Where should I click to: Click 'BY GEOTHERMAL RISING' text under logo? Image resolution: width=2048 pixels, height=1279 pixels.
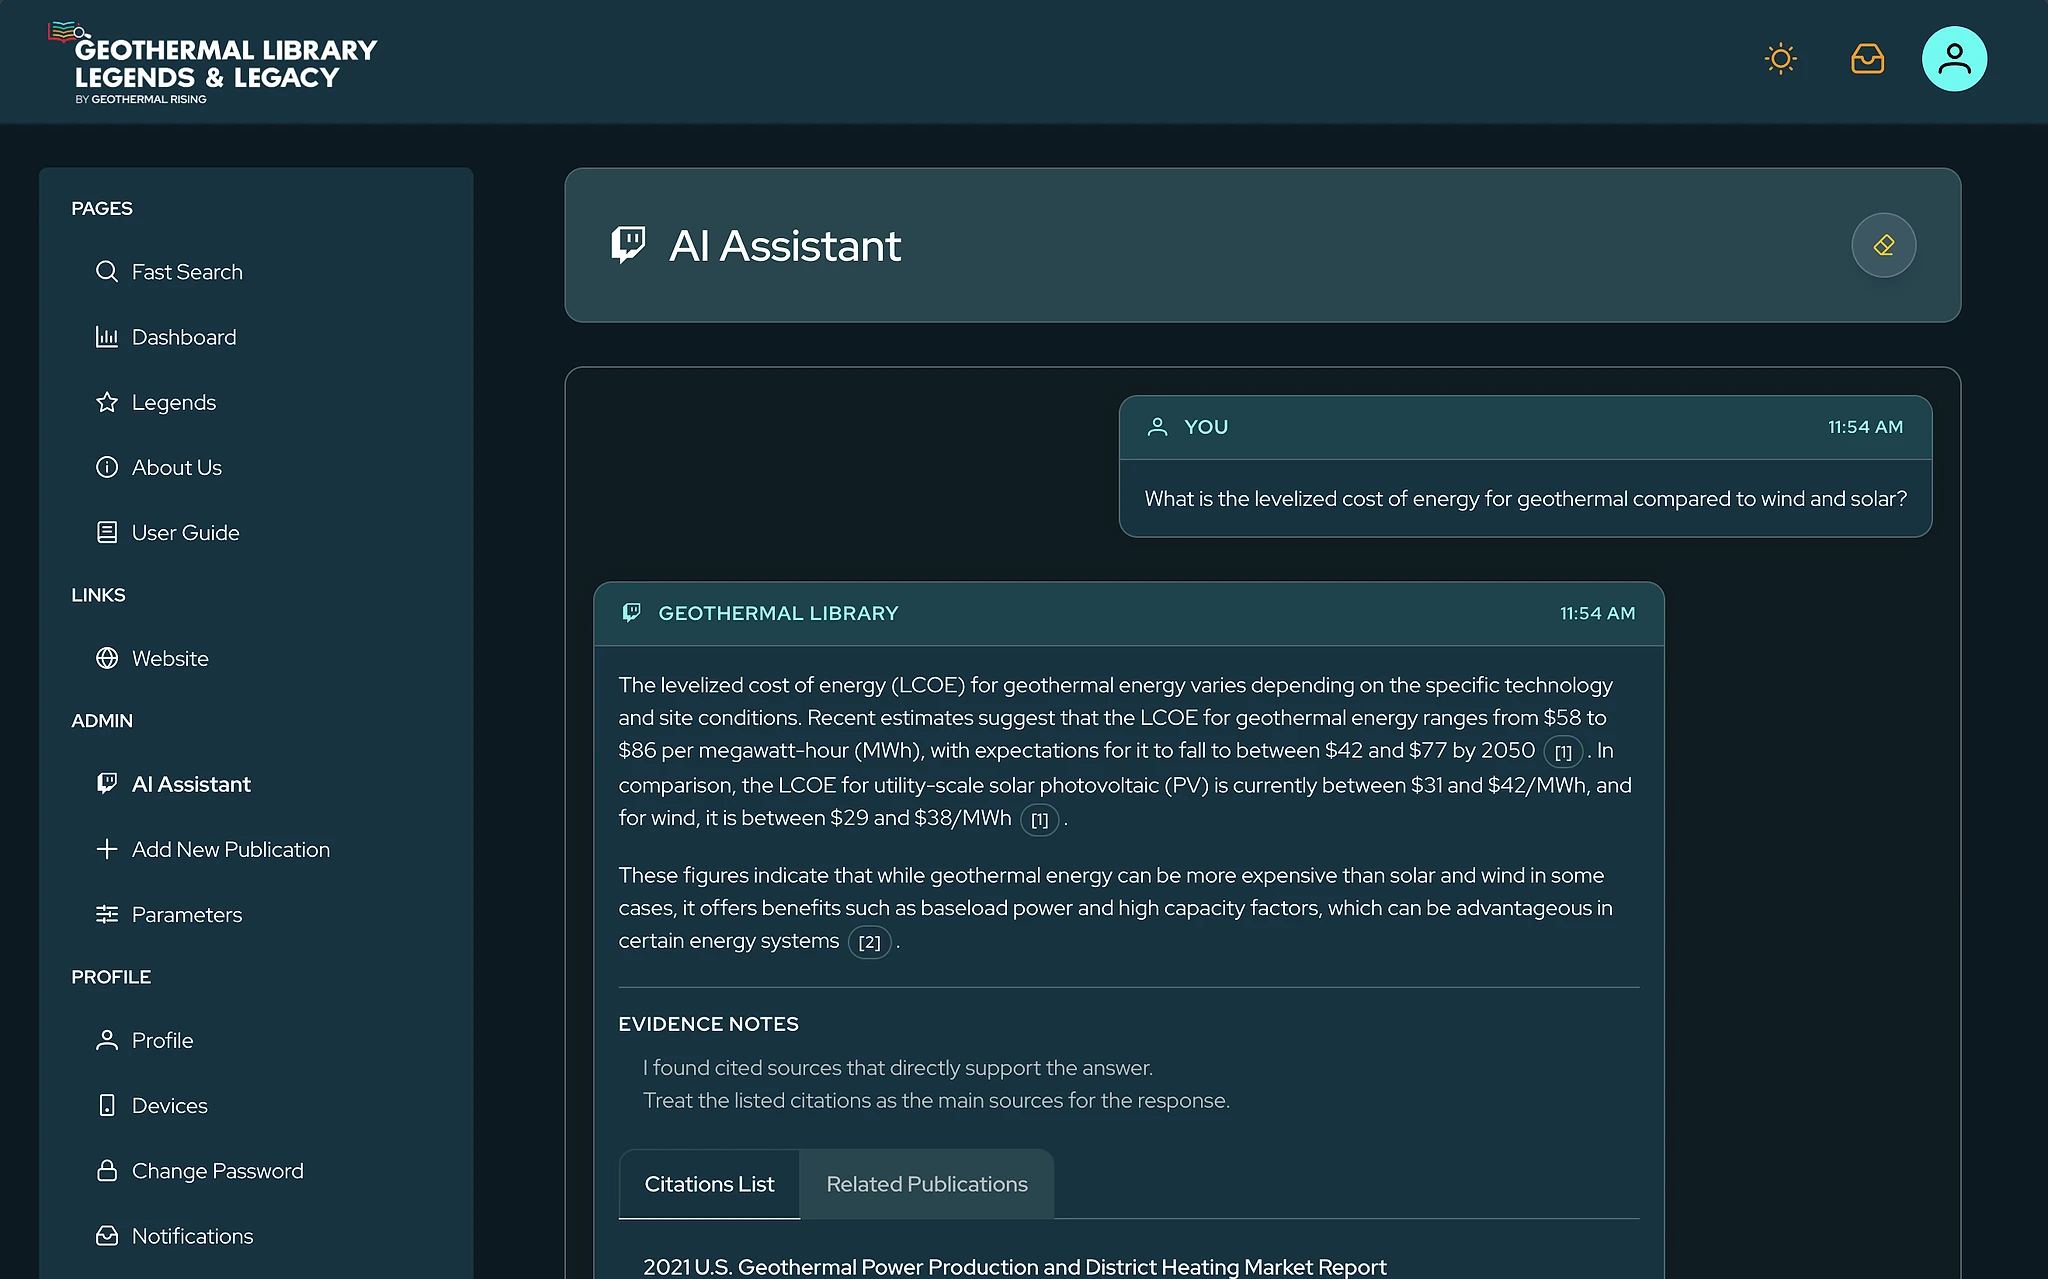(x=141, y=99)
